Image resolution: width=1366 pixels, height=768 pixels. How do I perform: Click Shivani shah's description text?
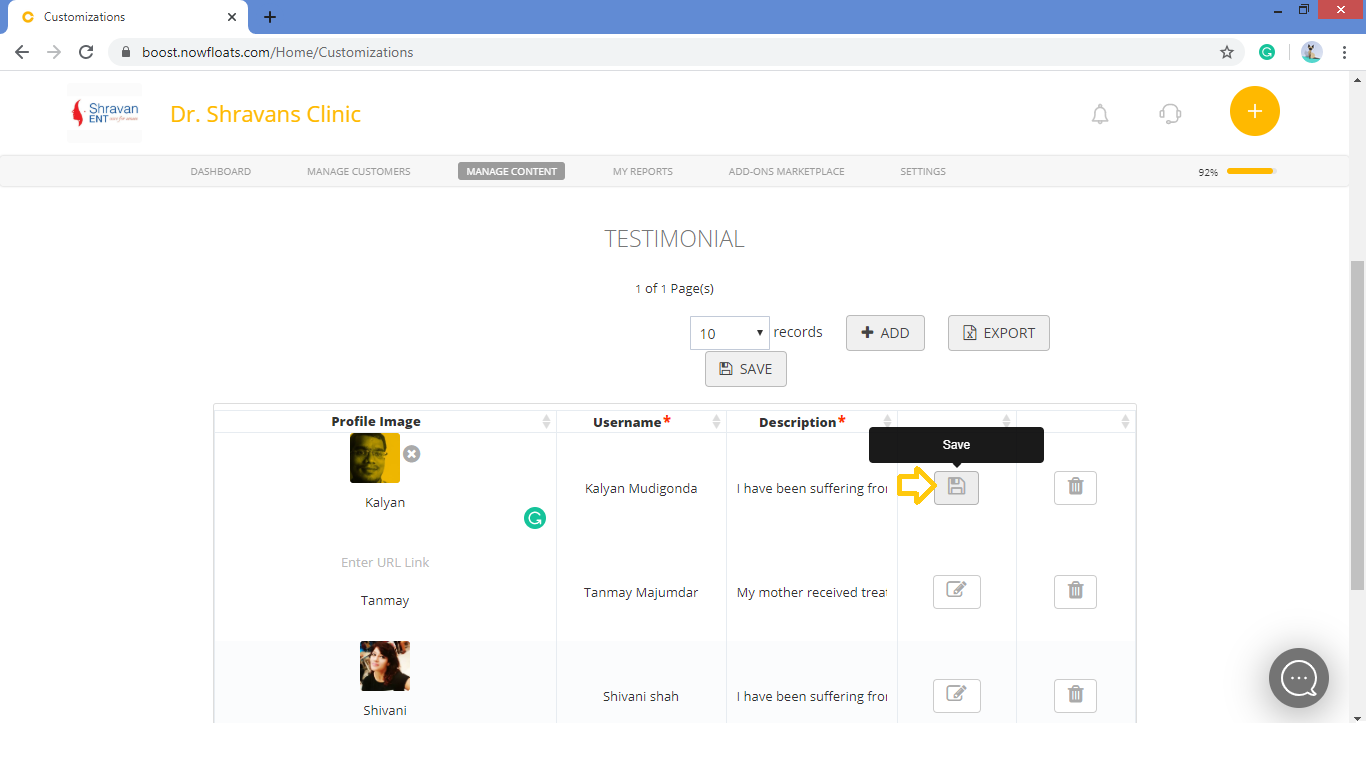coord(812,696)
